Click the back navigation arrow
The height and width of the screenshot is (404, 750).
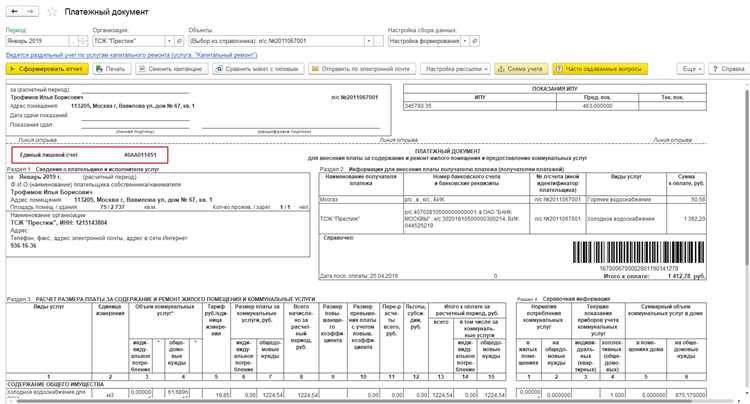pyautogui.click(x=13, y=10)
